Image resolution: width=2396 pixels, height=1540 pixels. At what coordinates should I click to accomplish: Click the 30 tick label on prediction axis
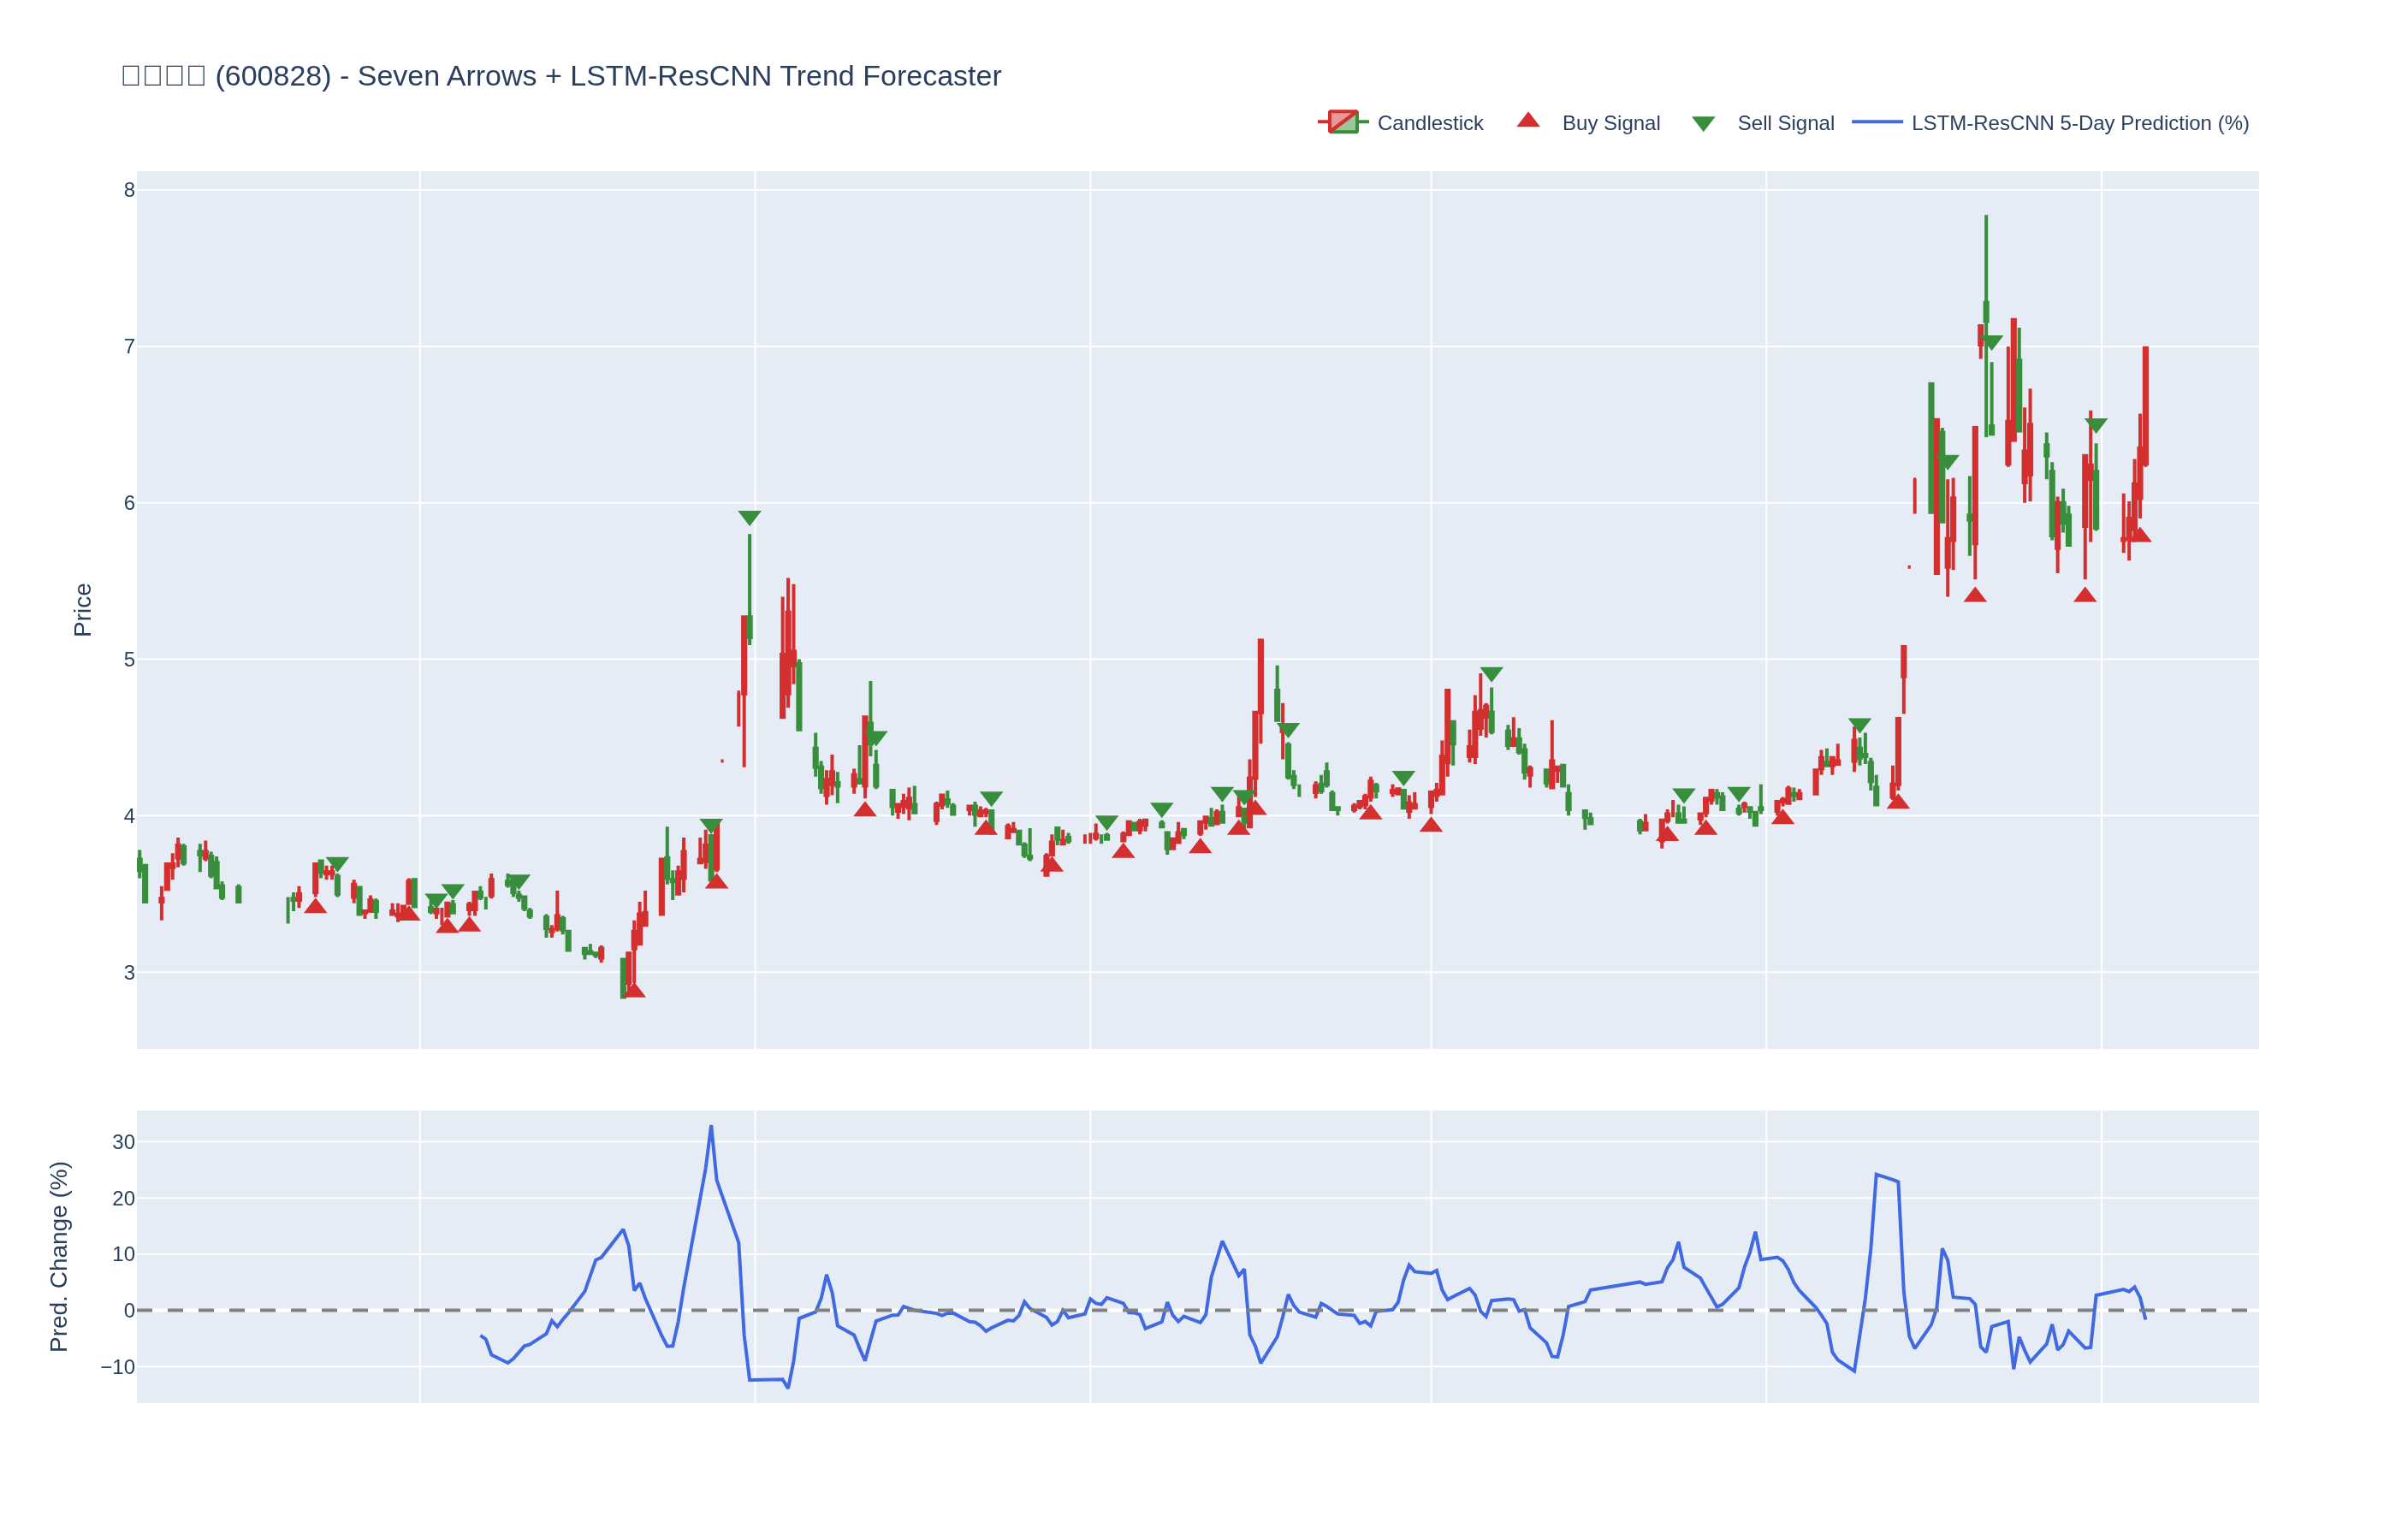(x=123, y=1142)
